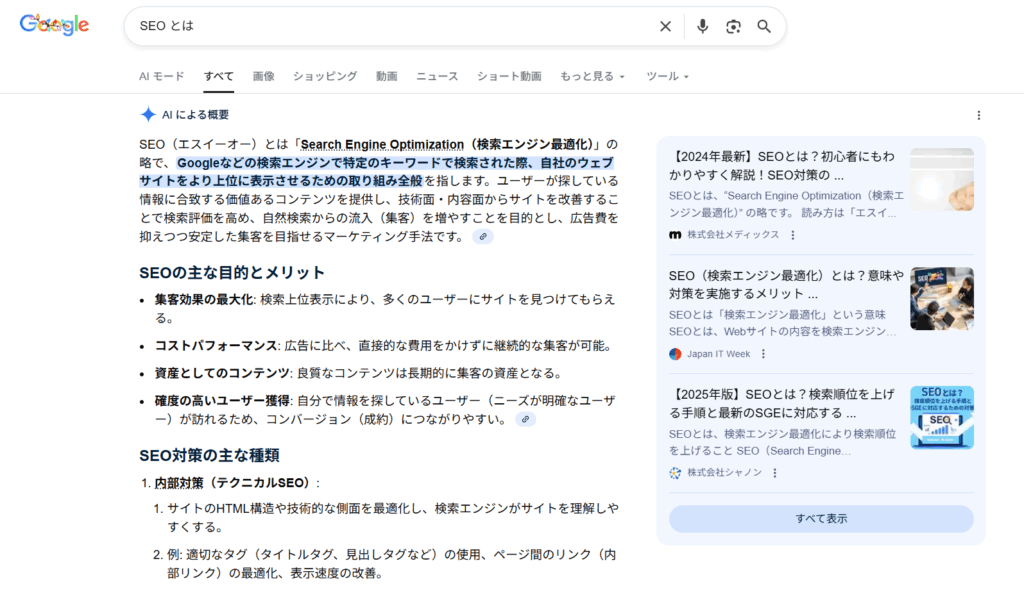This screenshot has width=1024, height=593.
Task: Expand the もっと見る dropdown
Action: click(590, 75)
